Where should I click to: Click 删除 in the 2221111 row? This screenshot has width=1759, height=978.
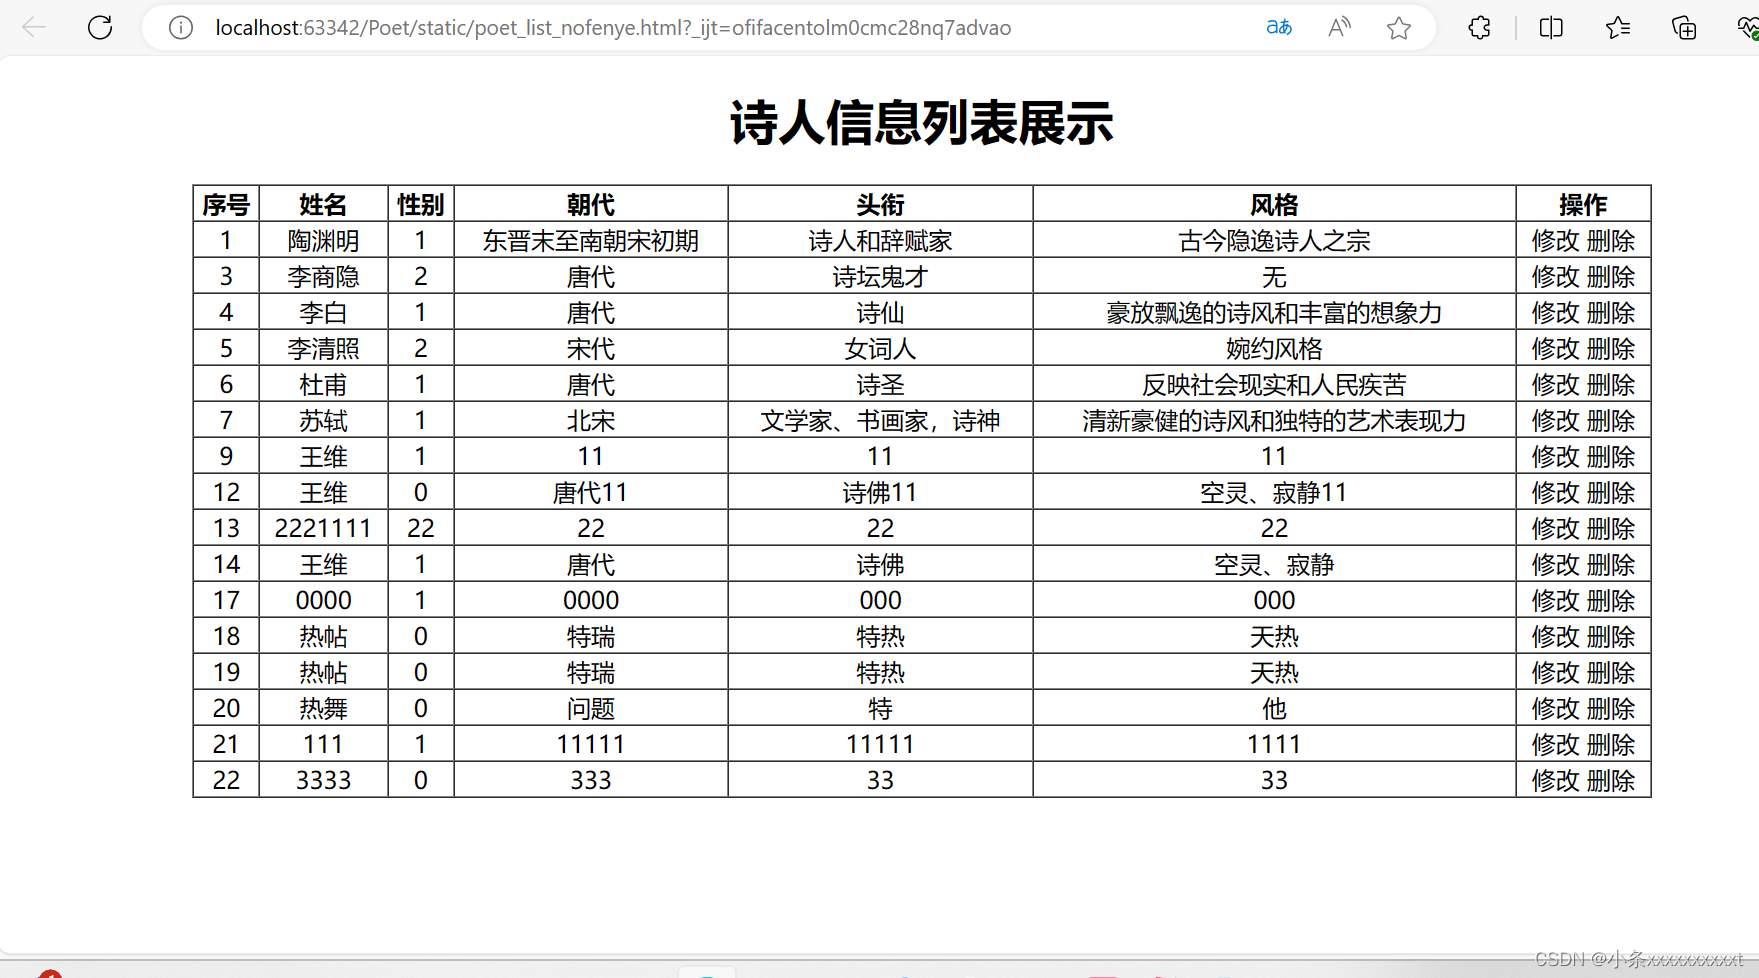[1611, 529]
